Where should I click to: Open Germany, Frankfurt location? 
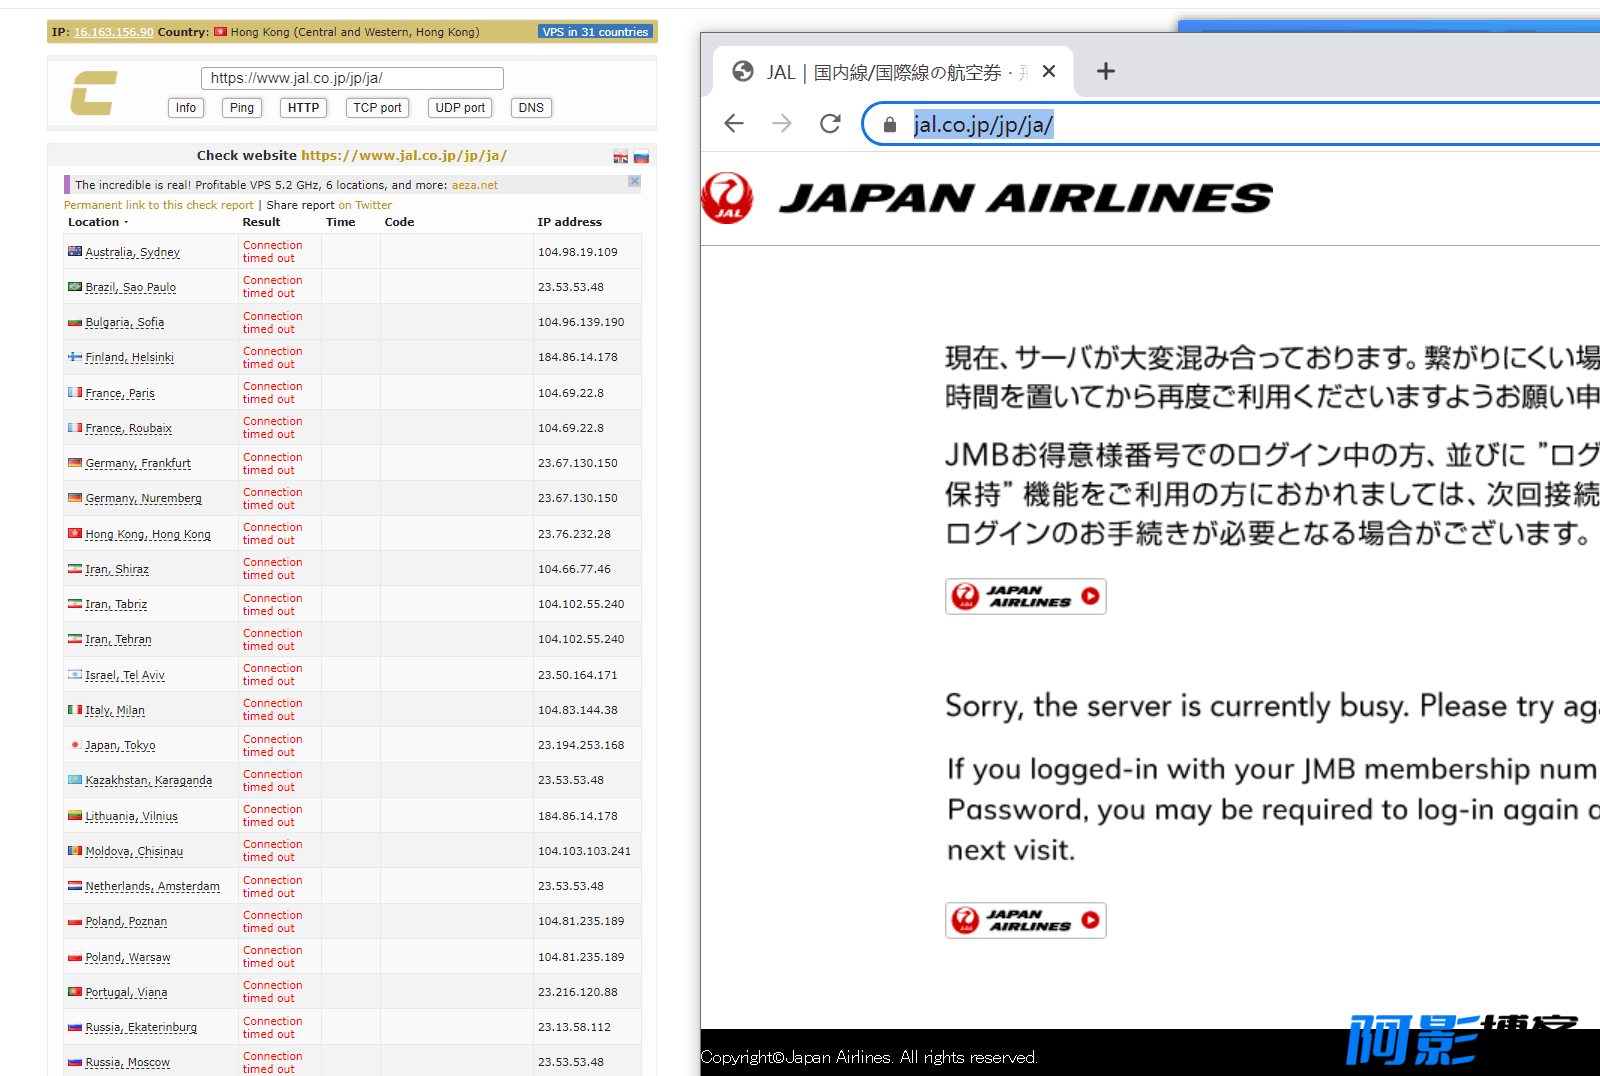click(138, 463)
